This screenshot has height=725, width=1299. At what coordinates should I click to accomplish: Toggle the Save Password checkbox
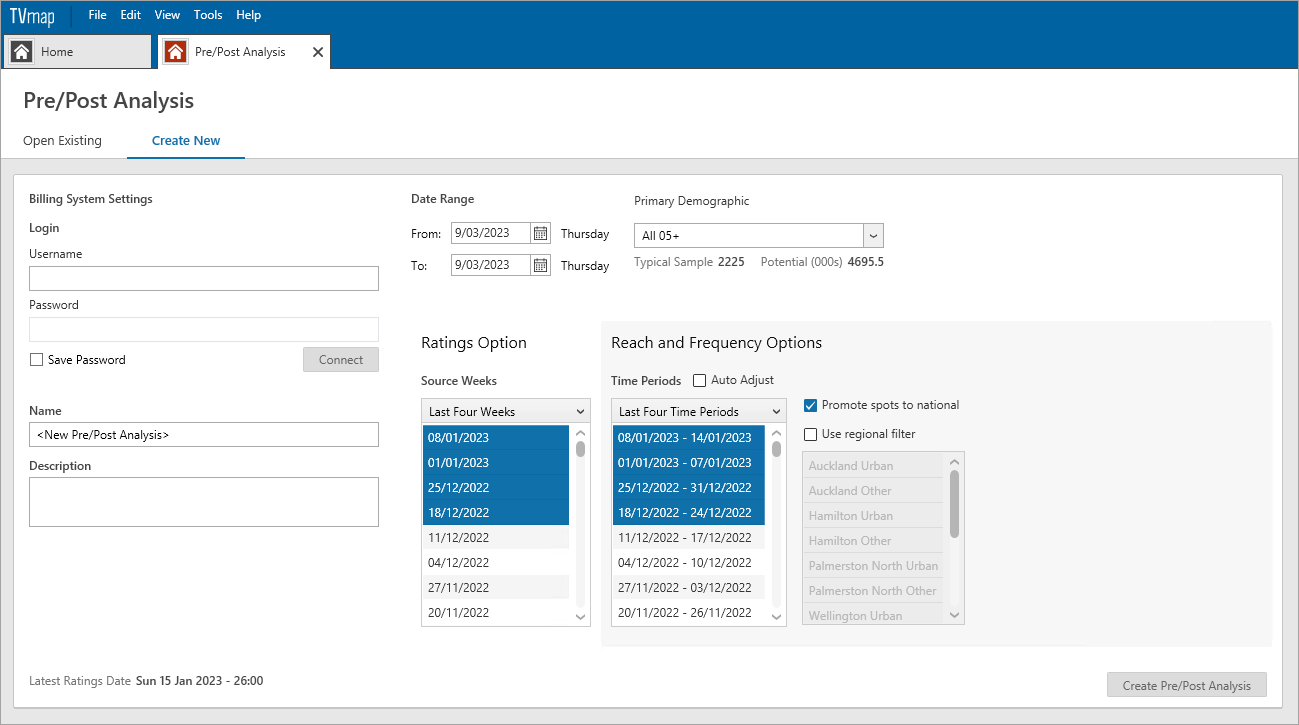pos(37,360)
